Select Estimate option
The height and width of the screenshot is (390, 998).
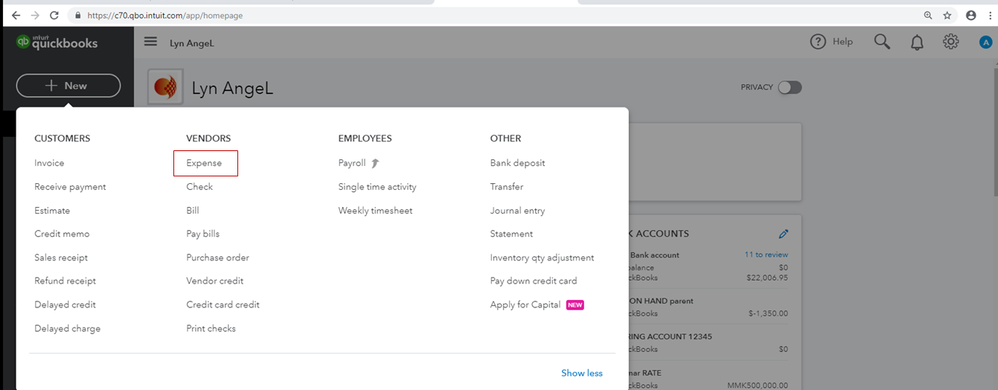click(x=52, y=211)
